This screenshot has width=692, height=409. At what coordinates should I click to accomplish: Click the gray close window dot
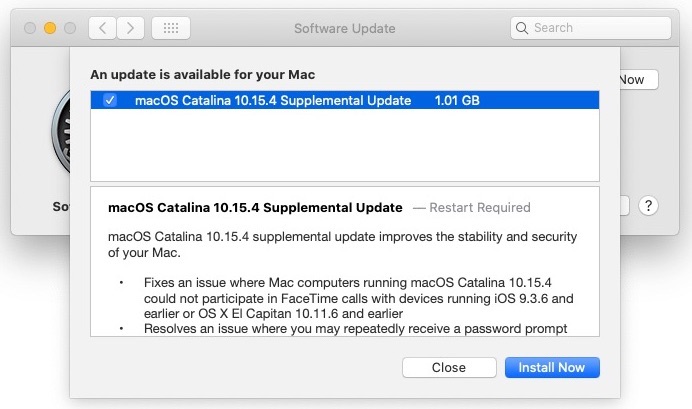pos(30,28)
